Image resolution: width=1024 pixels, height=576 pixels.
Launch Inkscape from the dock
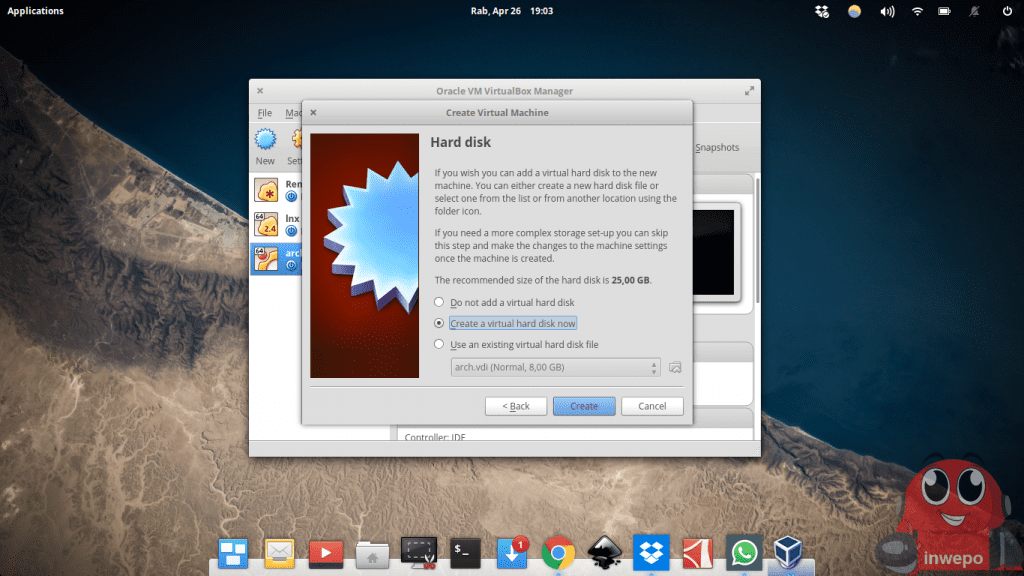pos(605,552)
